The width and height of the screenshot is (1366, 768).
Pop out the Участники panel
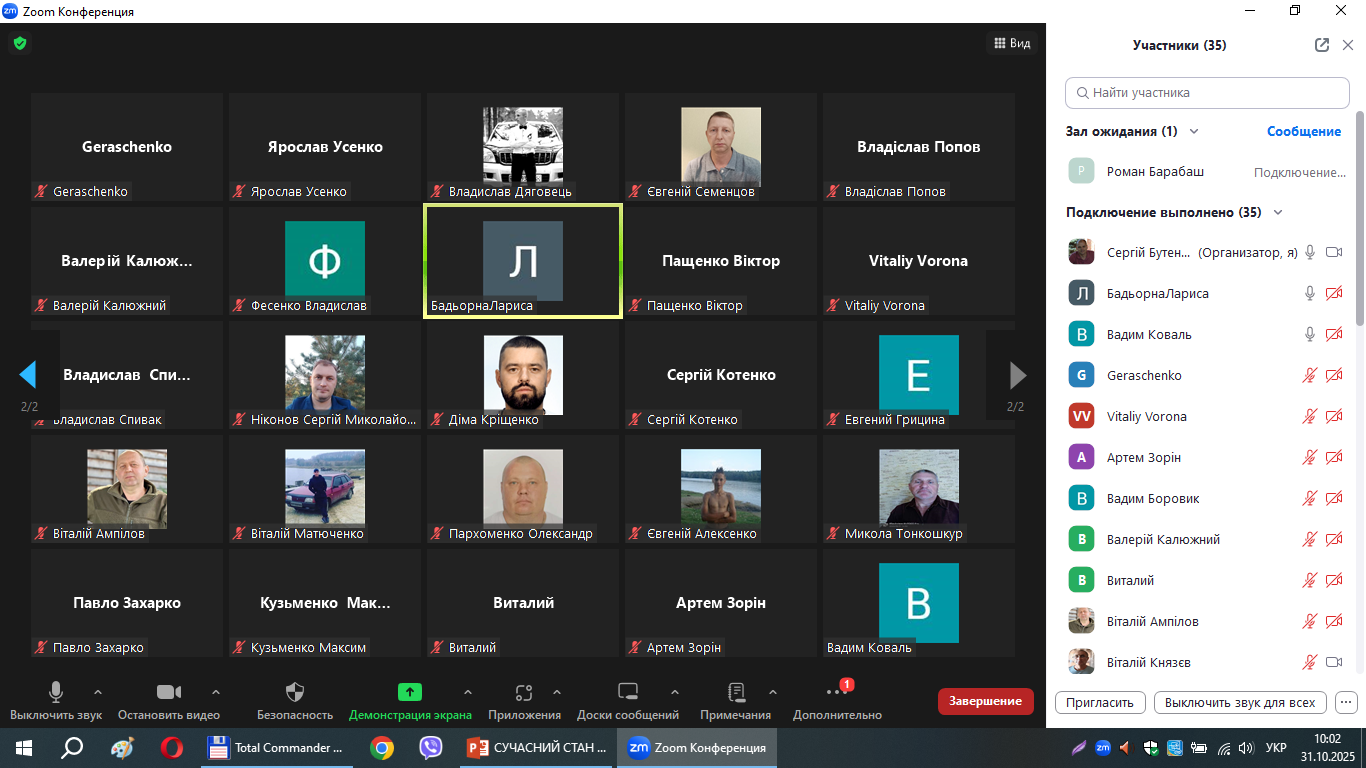[x=1322, y=45]
